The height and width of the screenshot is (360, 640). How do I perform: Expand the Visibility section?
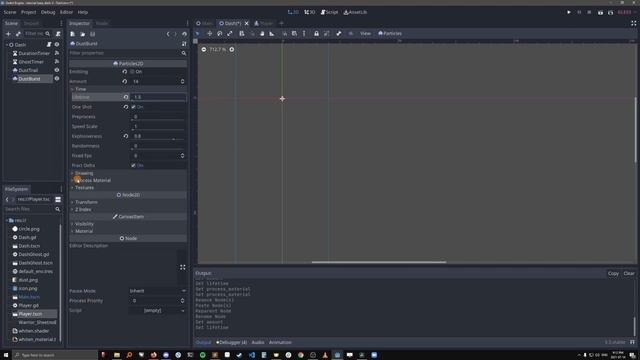(x=128, y=224)
